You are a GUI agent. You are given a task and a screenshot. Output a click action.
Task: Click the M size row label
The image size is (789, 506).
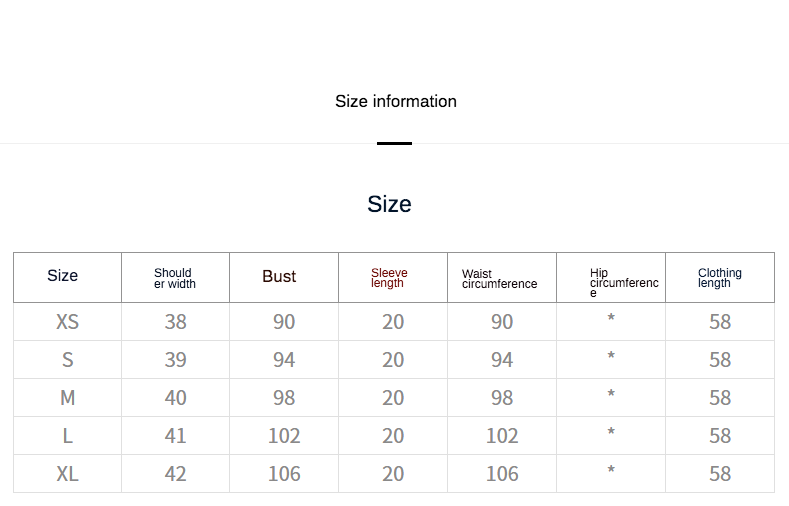click(67, 398)
